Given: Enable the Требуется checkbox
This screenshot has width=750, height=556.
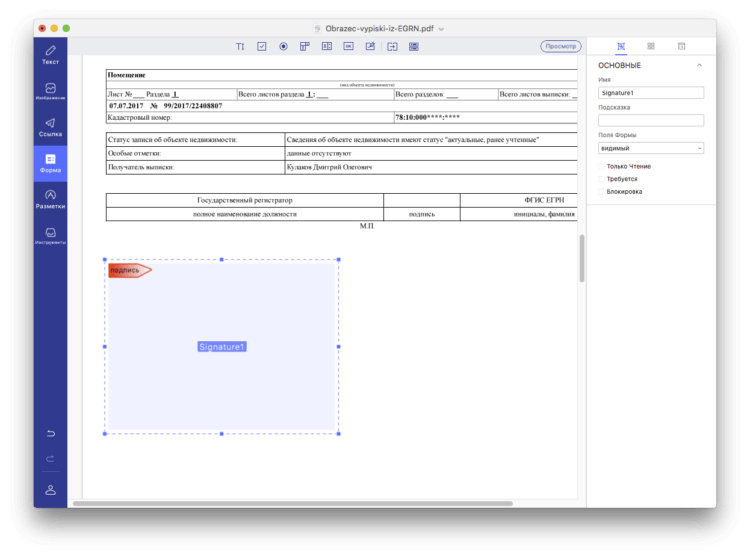Looking at the screenshot, I should coord(601,179).
